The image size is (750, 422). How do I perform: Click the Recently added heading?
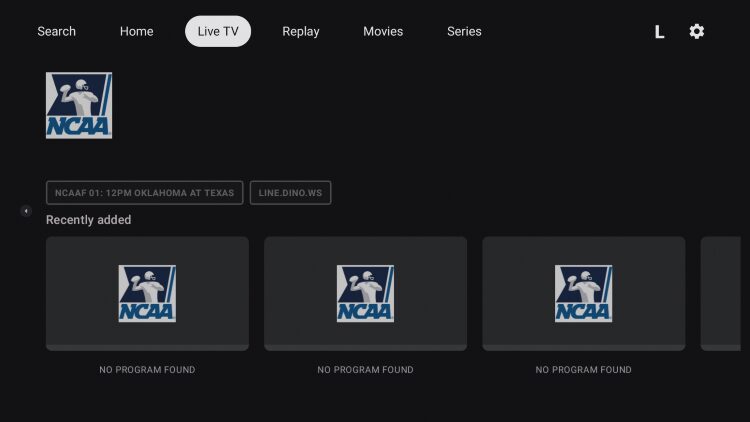click(88, 220)
